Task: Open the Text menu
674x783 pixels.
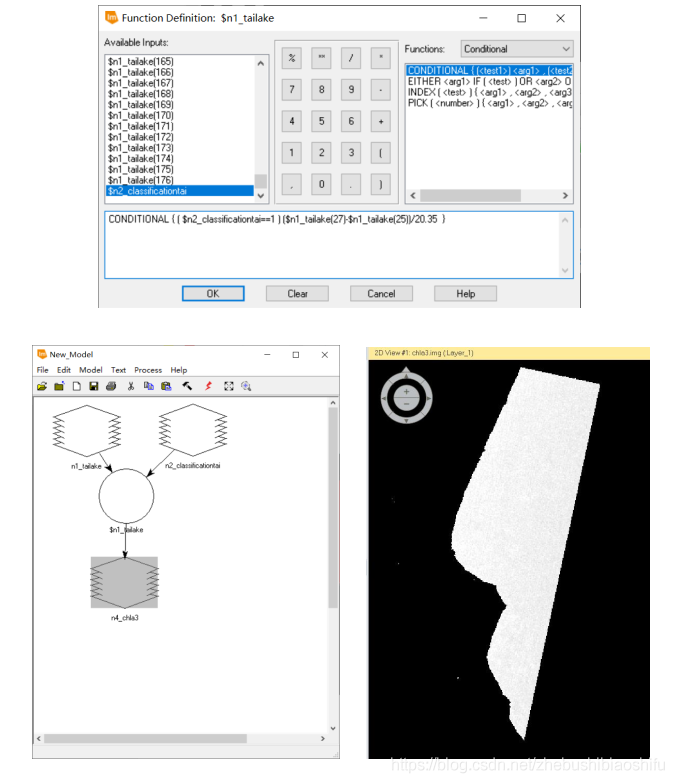Action: pyautogui.click(x=118, y=370)
